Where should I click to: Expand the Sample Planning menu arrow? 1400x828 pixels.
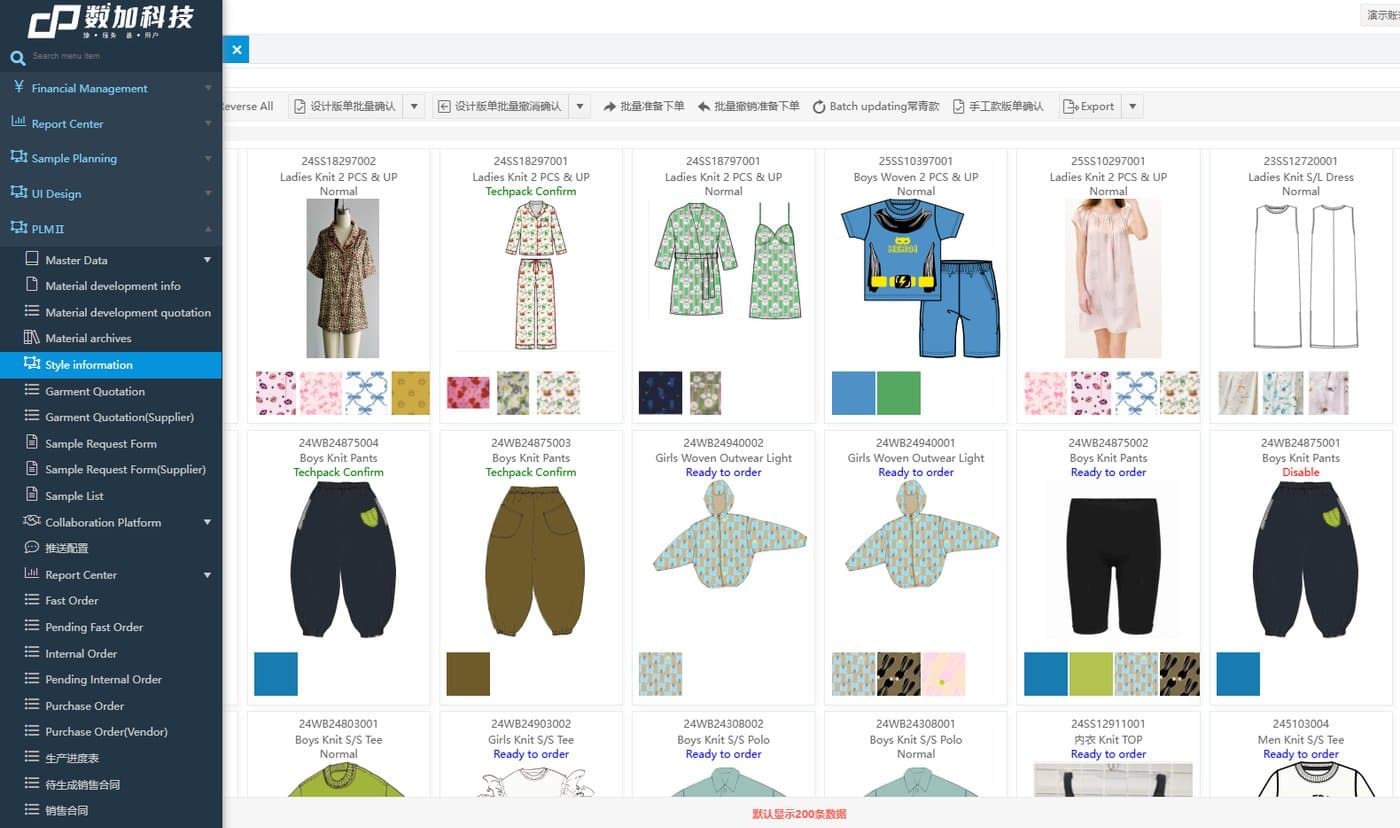click(208, 158)
